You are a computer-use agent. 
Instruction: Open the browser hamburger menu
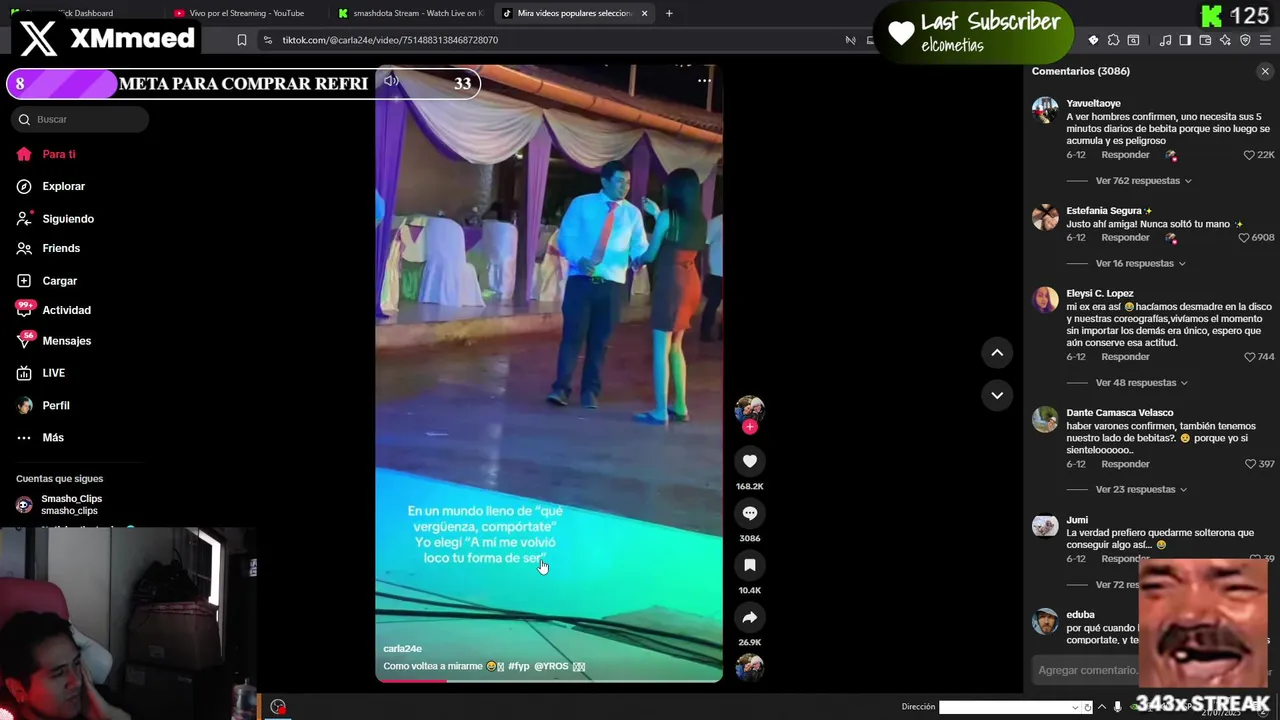pyautogui.click(x=1265, y=40)
